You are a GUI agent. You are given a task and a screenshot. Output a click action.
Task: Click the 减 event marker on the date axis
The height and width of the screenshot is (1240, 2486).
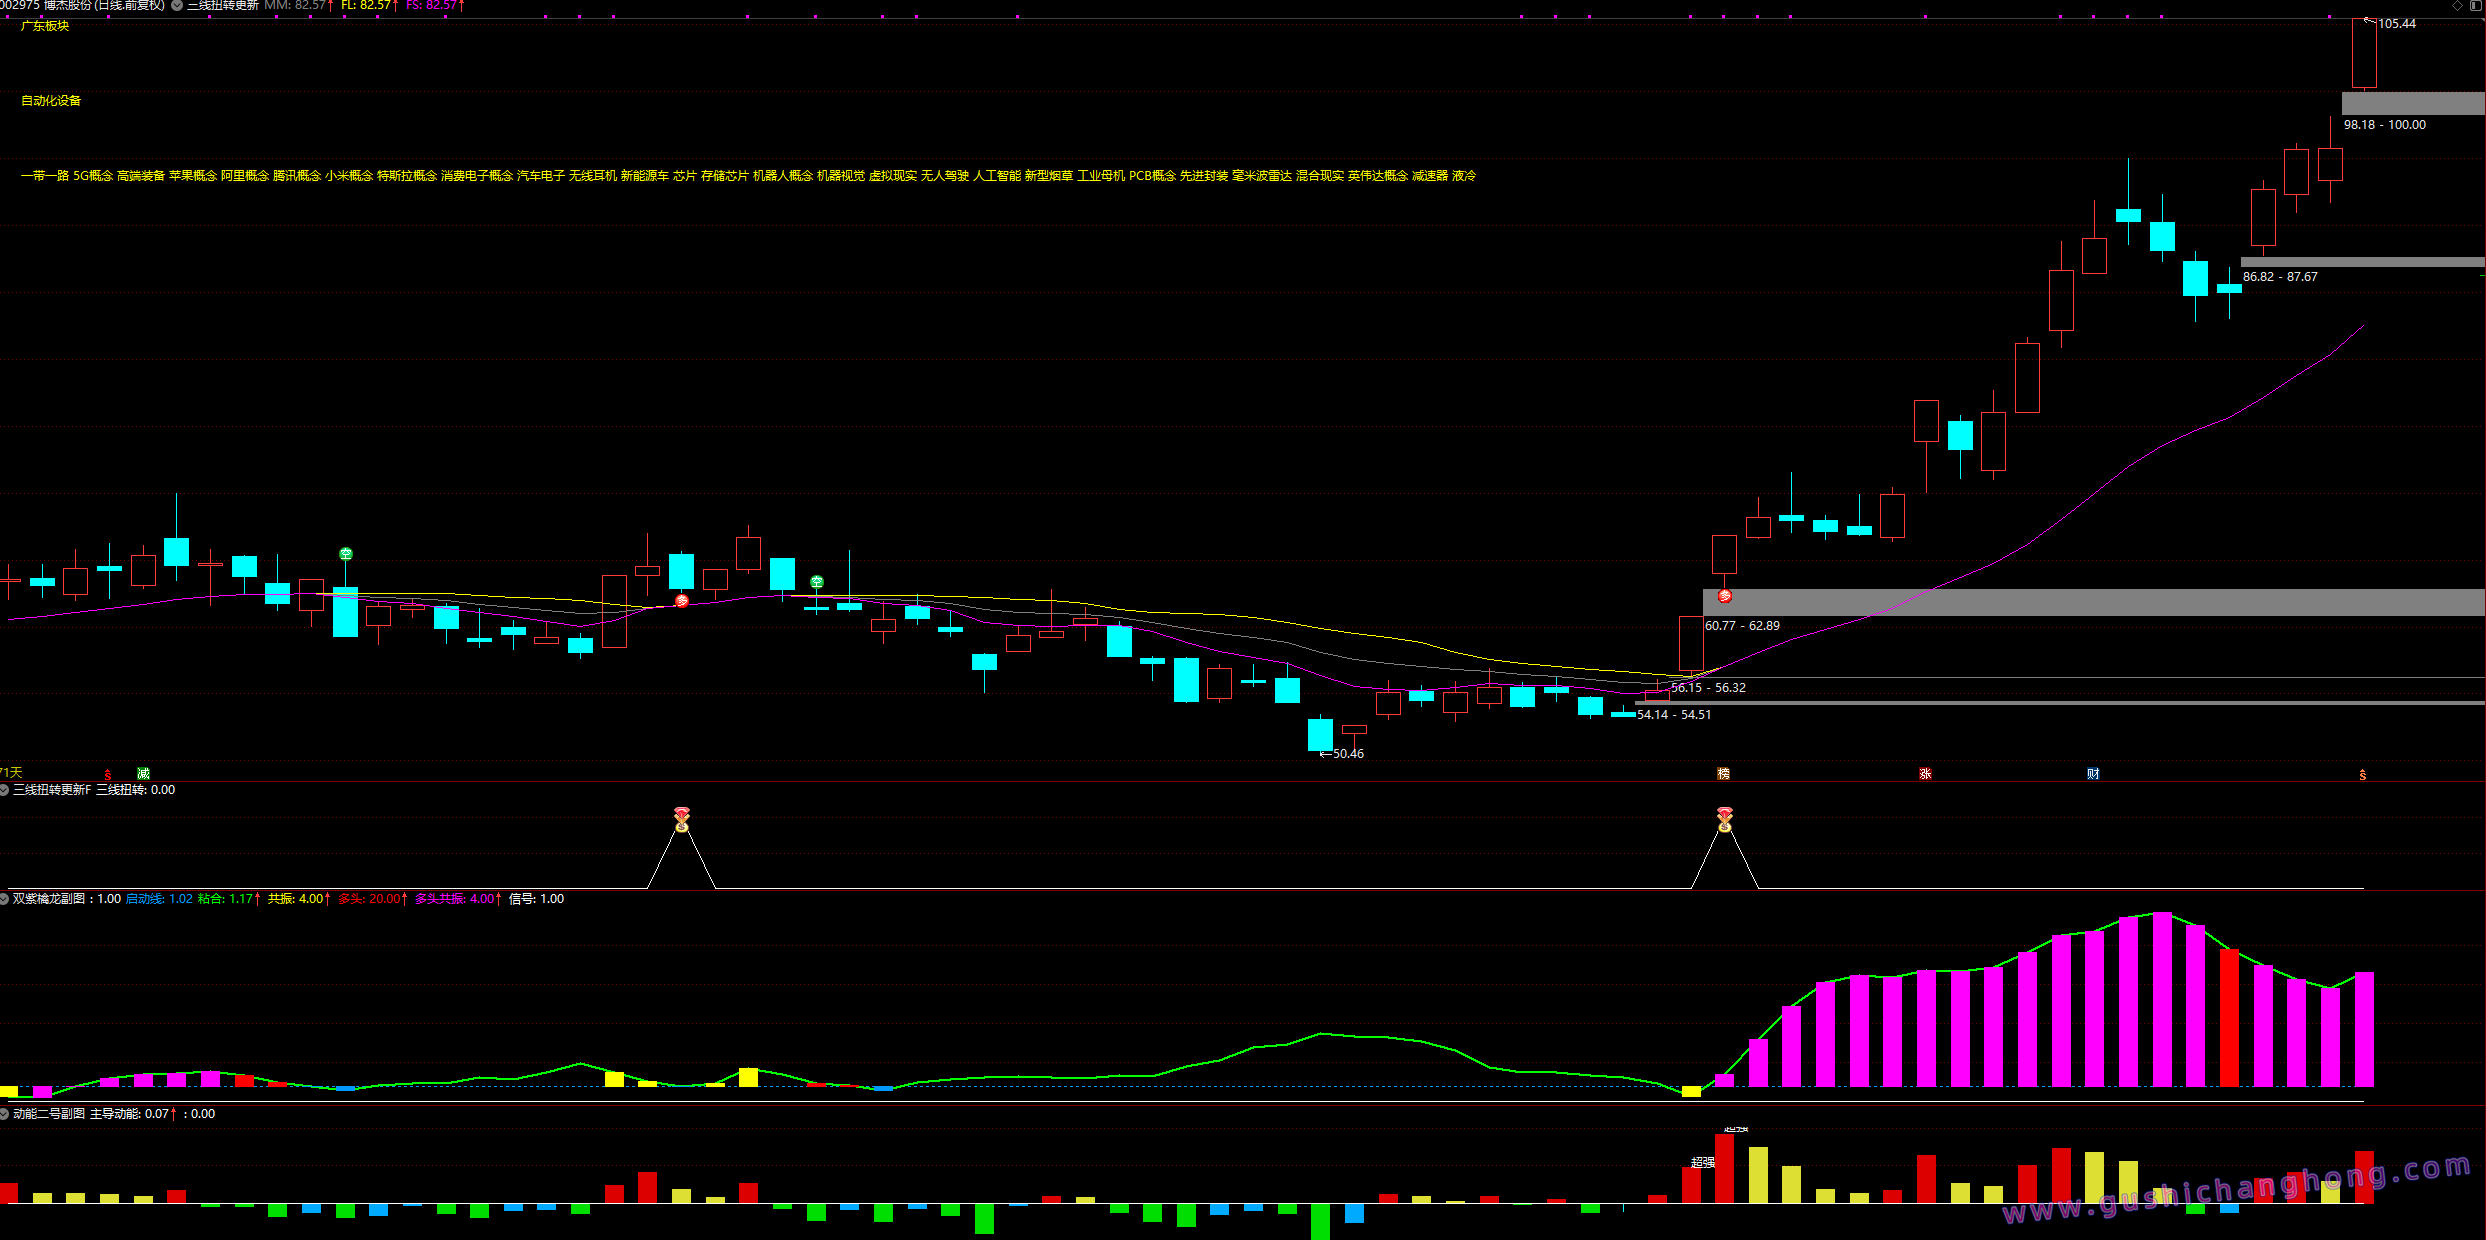tap(143, 774)
